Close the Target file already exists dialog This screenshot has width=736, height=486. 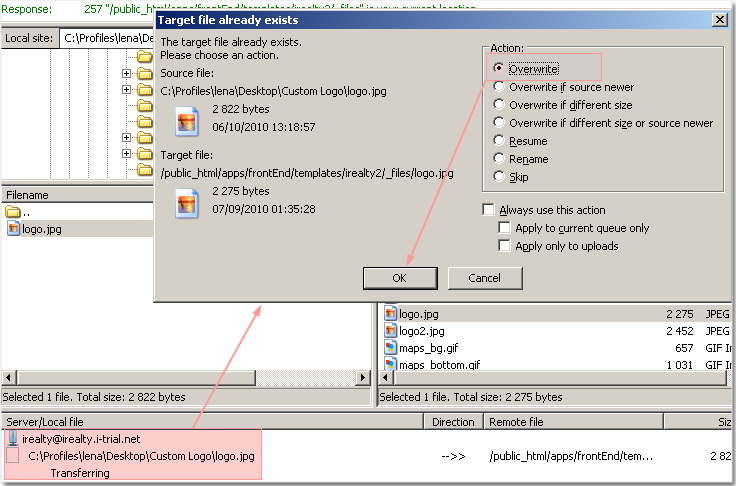[x=720, y=20]
